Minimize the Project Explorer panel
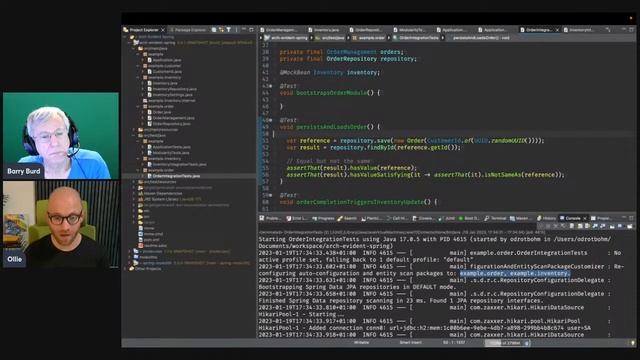Image resolution: width=640 pixels, height=360 pixels. [x=244, y=30]
